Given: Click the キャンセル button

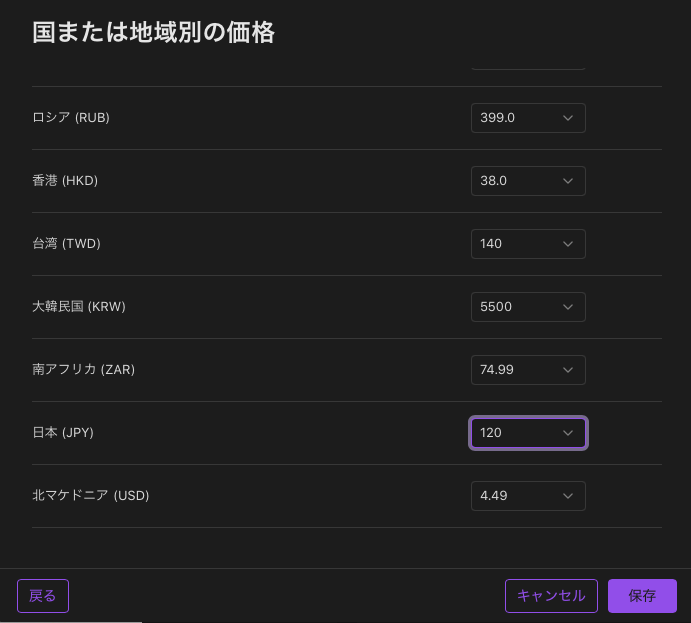Looking at the screenshot, I should pyautogui.click(x=551, y=596).
